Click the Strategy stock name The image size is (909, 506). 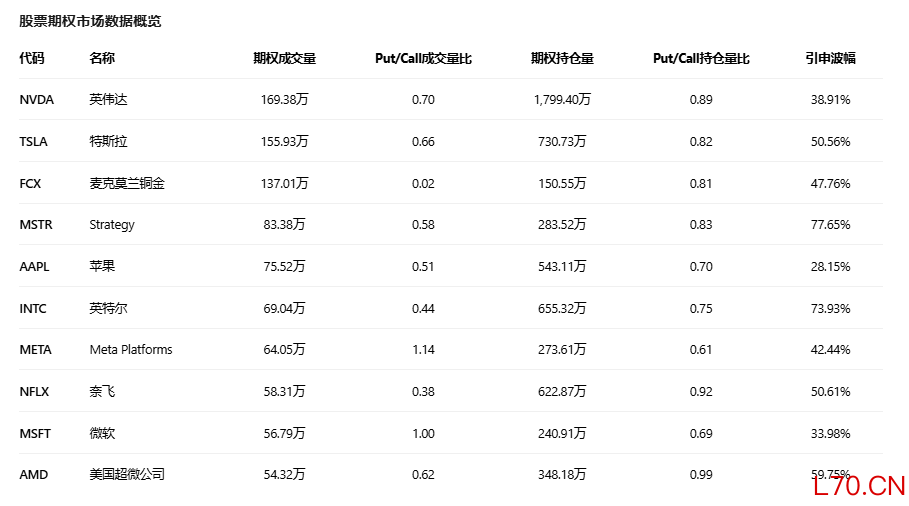click(112, 225)
